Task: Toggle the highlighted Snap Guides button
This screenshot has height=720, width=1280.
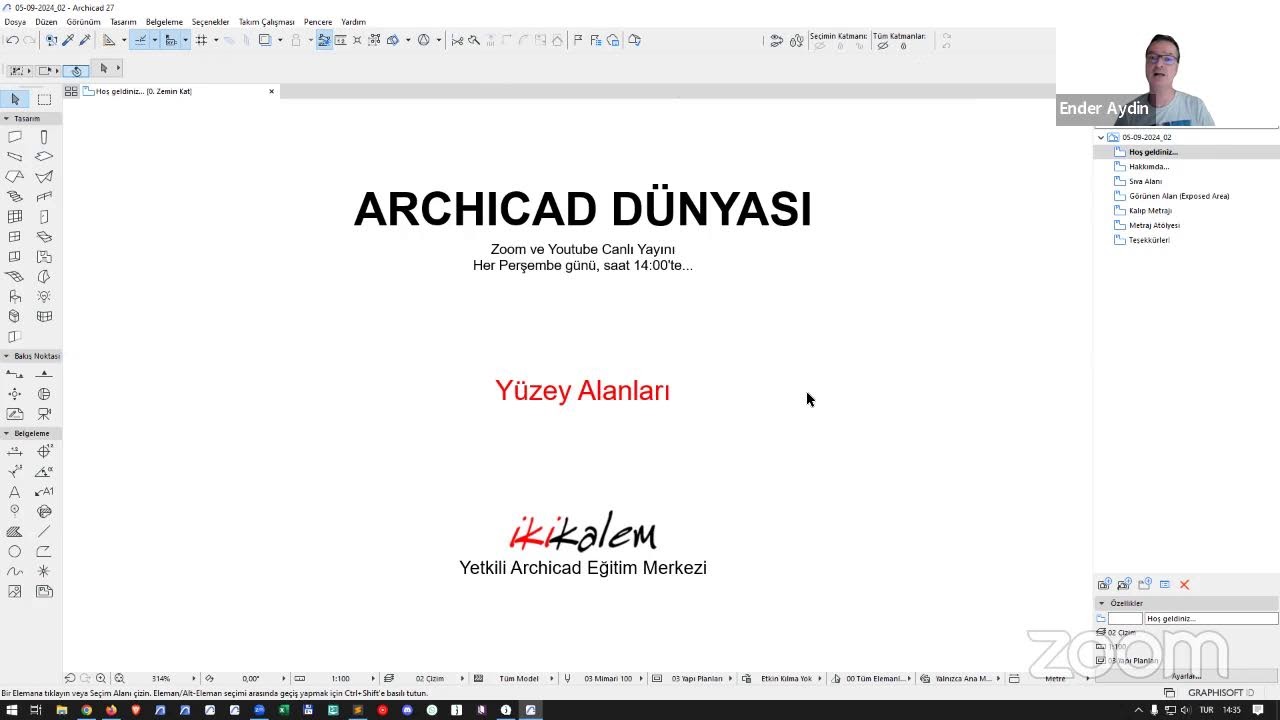Action: [140, 40]
